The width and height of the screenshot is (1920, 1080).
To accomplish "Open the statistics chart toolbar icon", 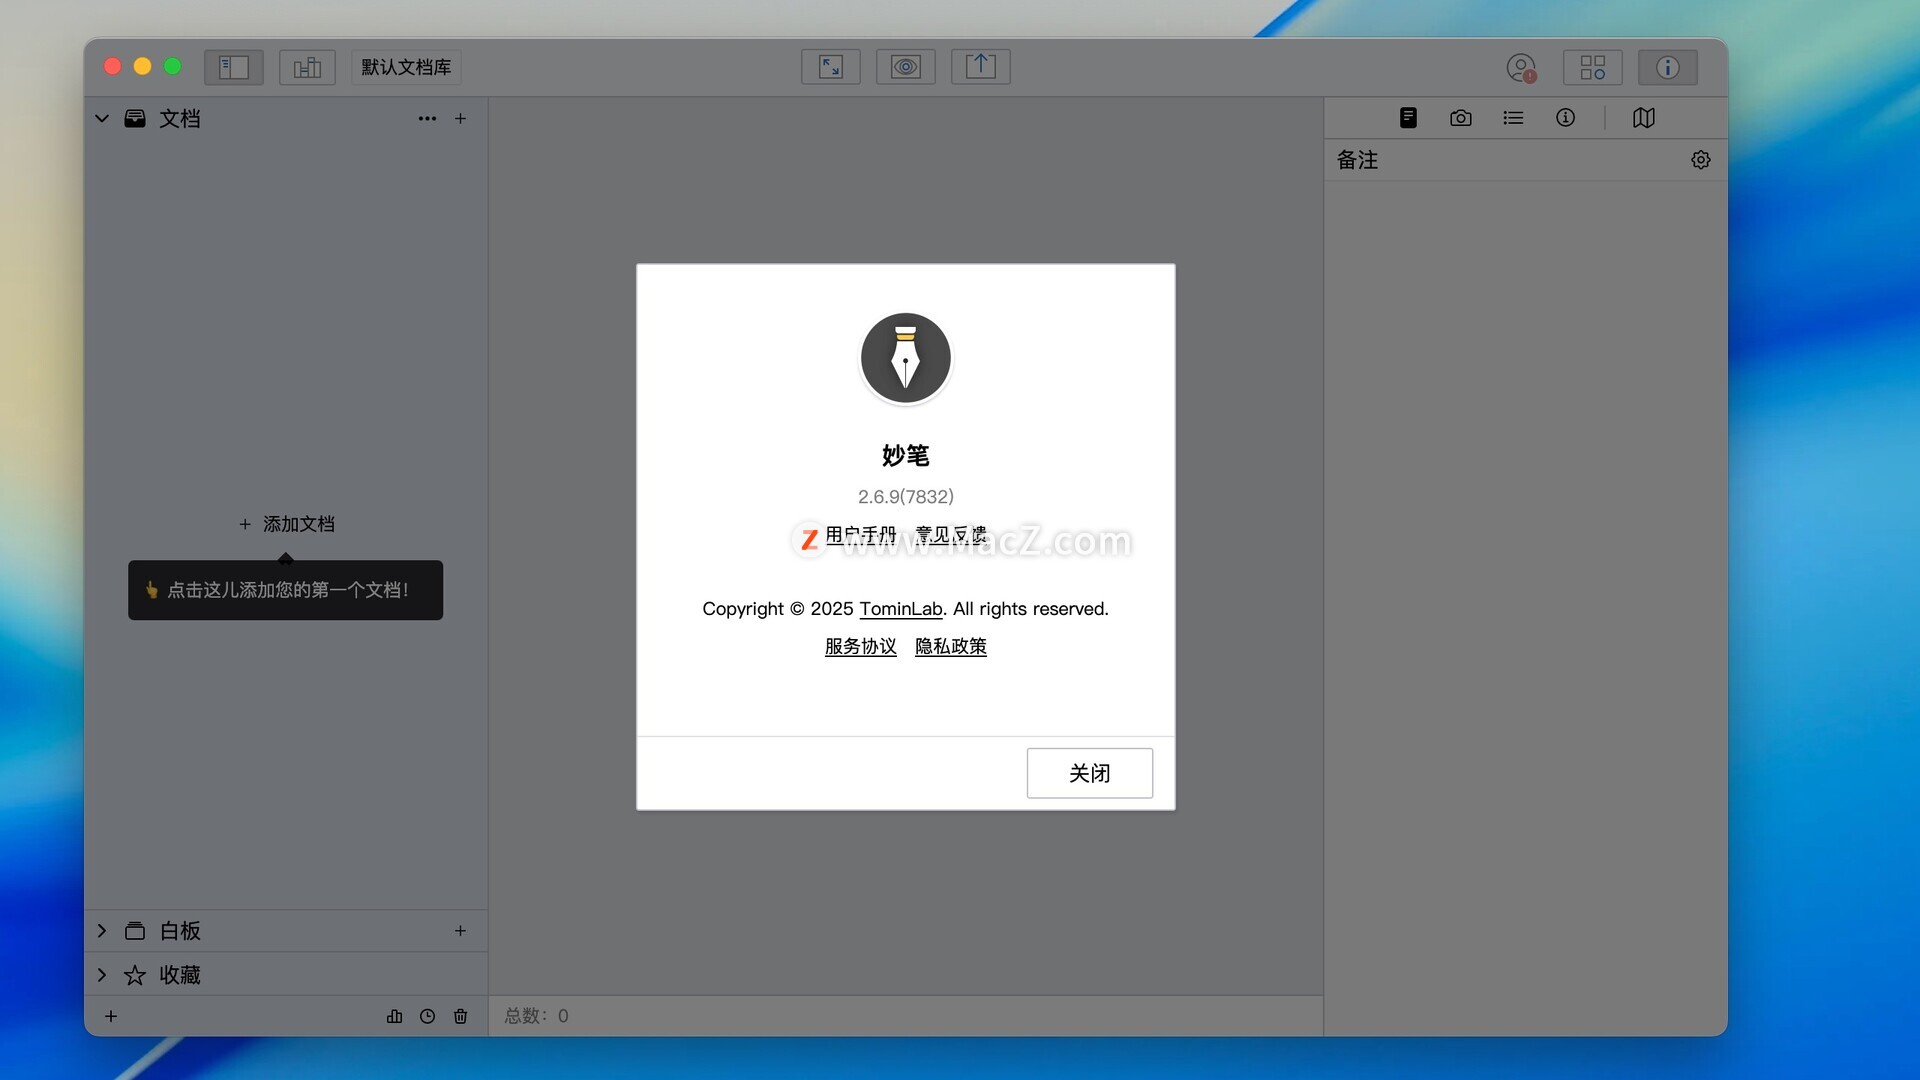I will (307, 67).
